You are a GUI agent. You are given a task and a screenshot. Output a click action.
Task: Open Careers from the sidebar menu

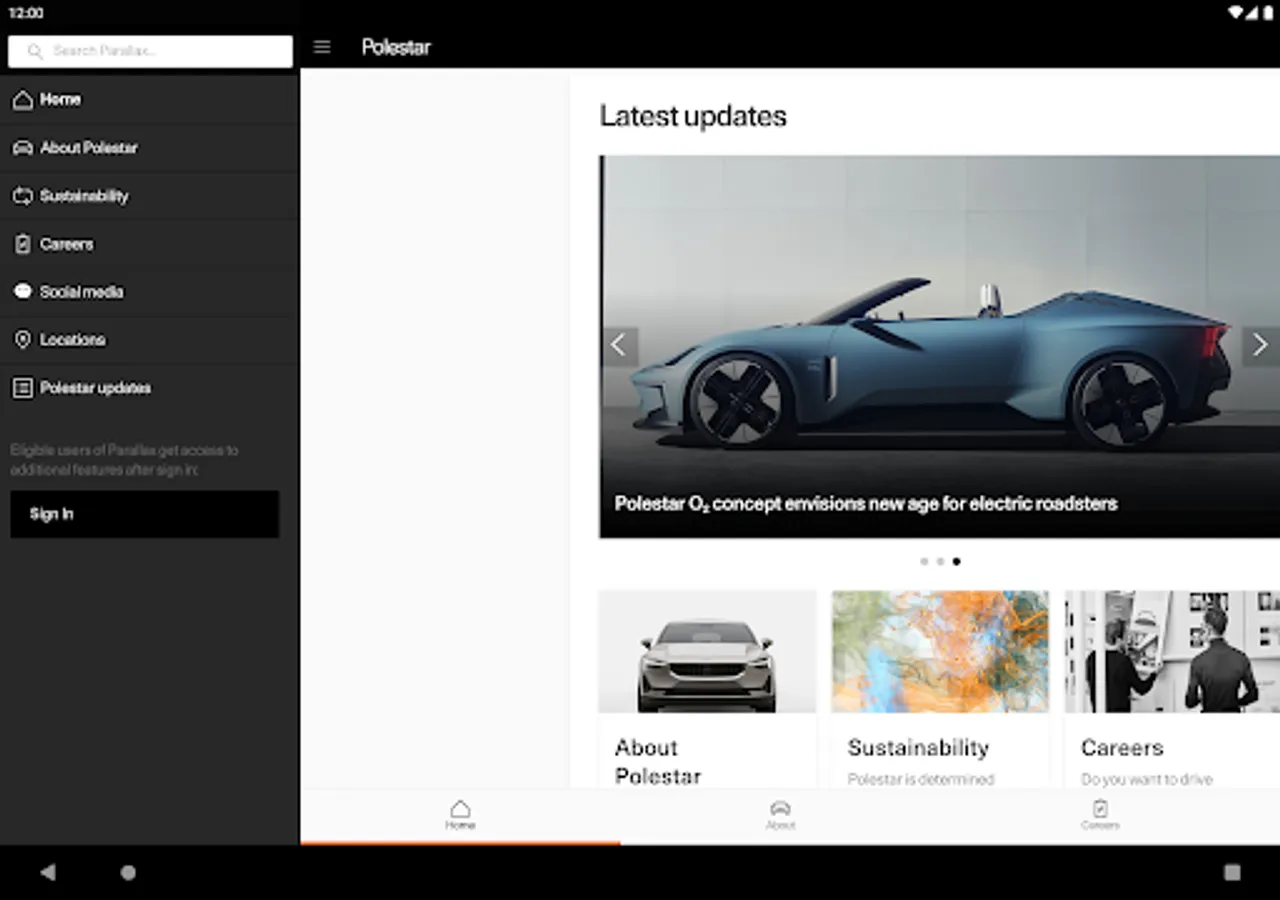(x=150, y=244)
